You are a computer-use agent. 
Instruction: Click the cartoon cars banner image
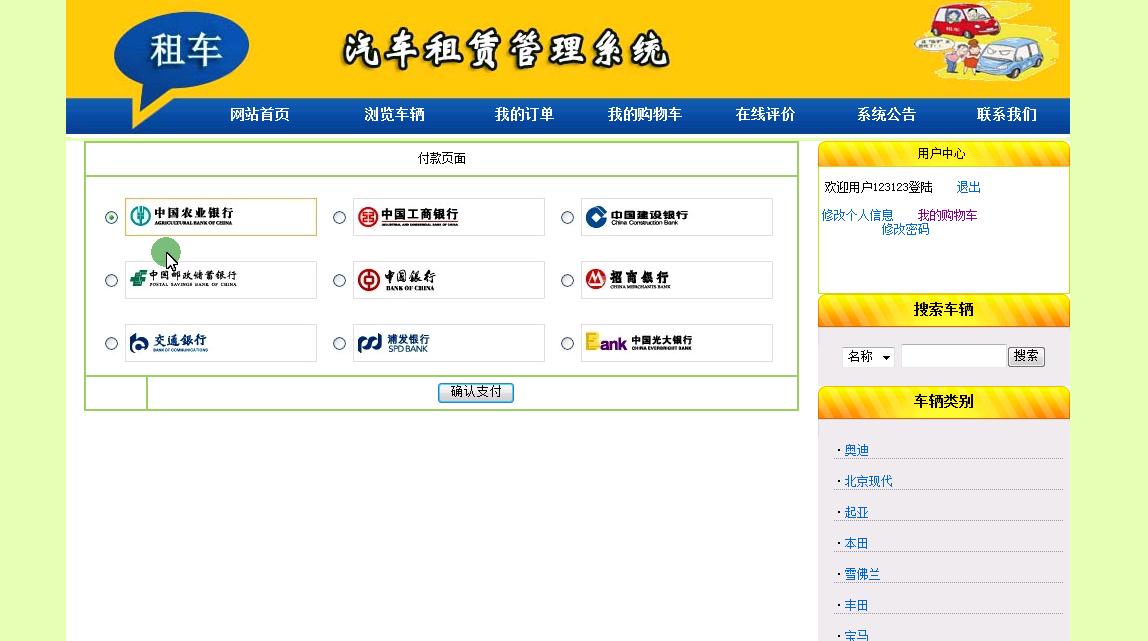pyautogui.click(x=987, y=41)
